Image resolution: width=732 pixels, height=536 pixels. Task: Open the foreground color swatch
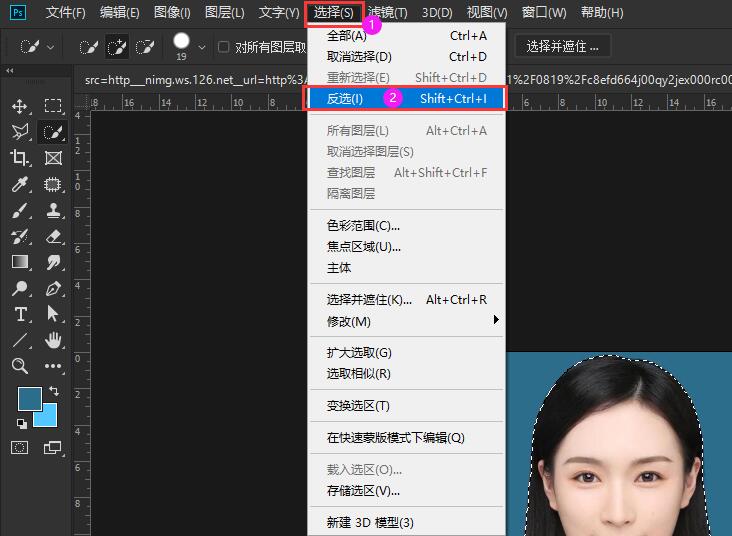[x=30, y=398]
